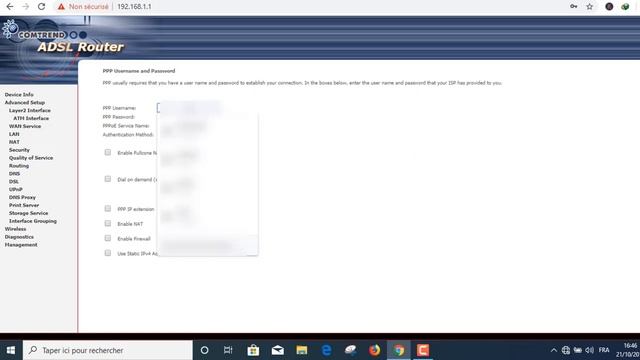Tick the Use Static IPv4 Address checkbox
The width and height of the screenshot is (640, 360).
(x=108, y=253)
